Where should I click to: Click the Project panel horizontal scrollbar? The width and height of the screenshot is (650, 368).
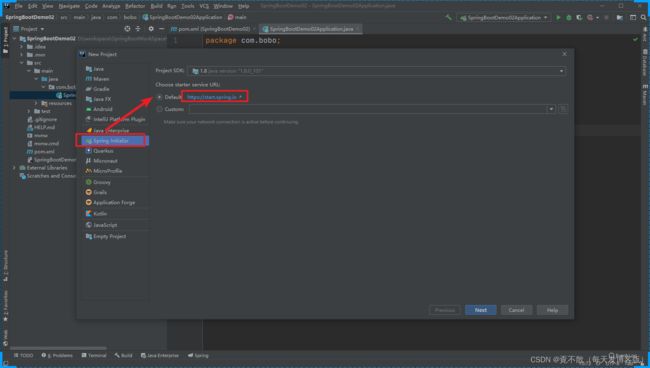pos(58,348)
